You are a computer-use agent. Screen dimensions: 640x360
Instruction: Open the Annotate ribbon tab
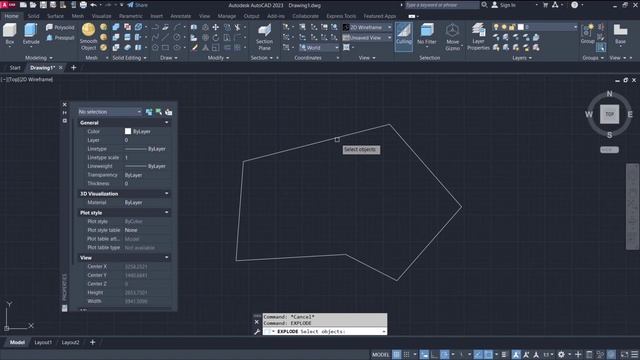pyautogui.click(x=180, y=16)
